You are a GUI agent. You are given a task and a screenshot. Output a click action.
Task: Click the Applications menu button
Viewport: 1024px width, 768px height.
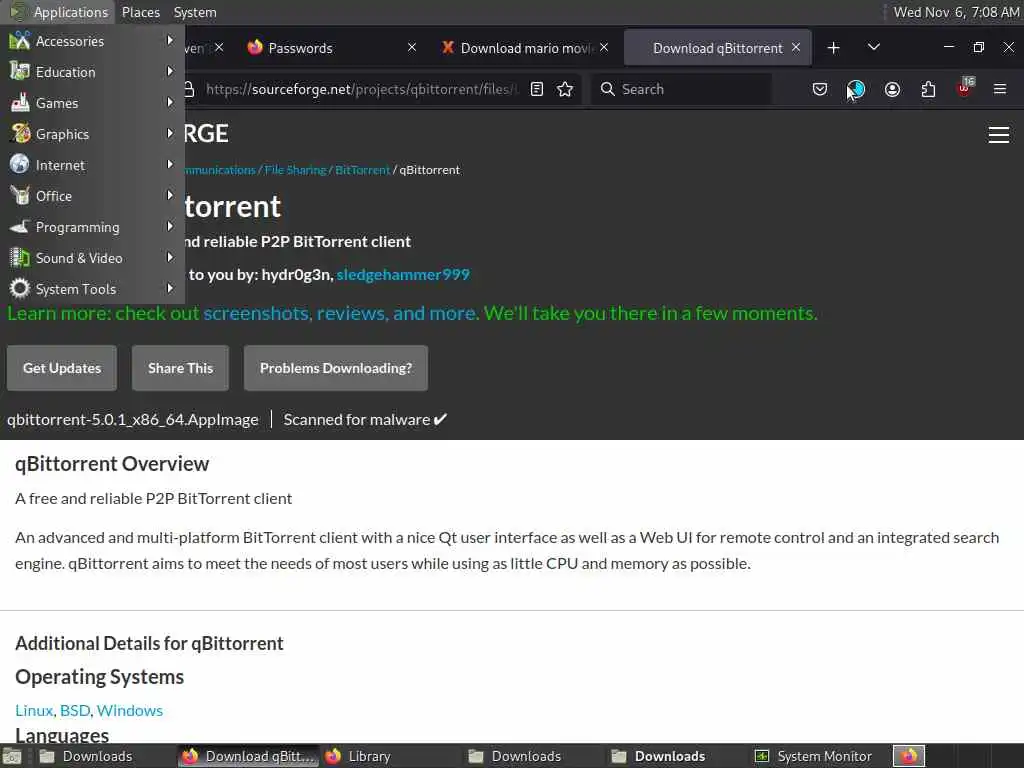point(59,12)
